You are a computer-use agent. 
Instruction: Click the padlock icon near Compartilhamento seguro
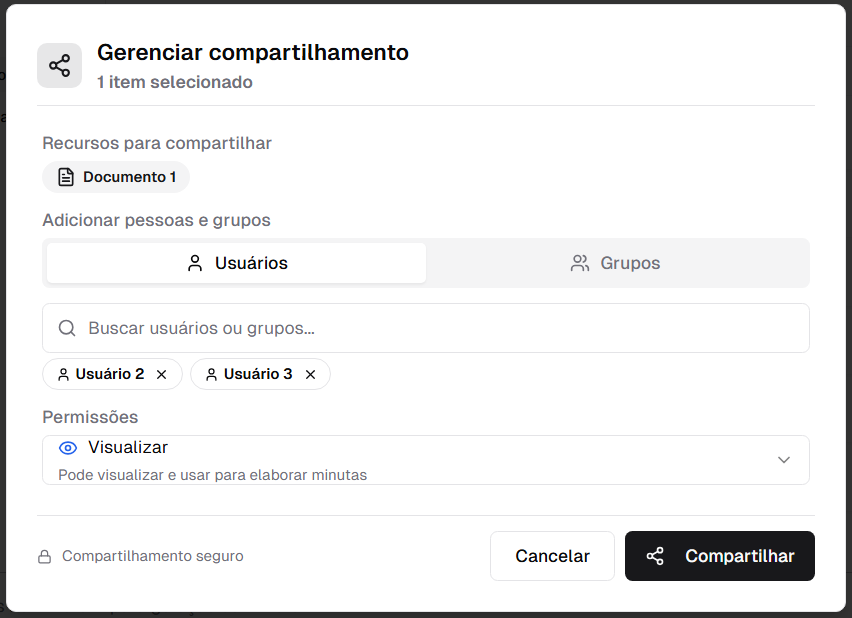coord(44,556)
